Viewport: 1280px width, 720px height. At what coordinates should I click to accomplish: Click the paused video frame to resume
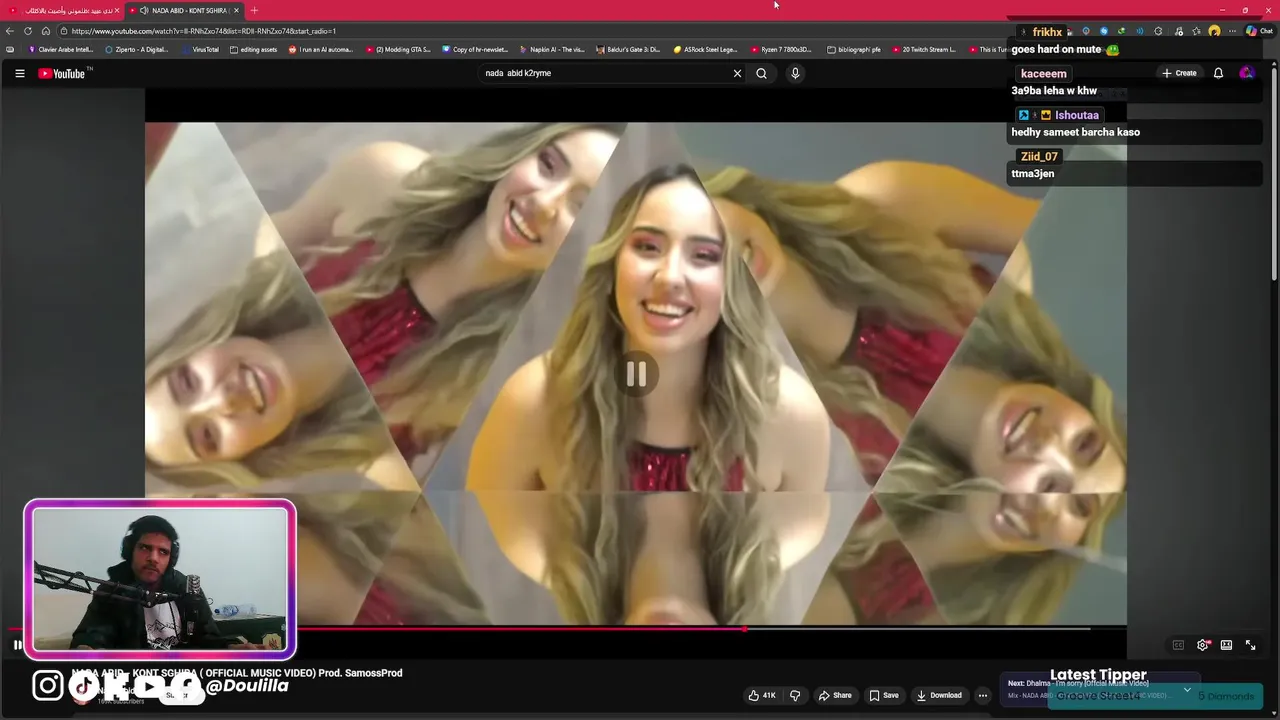pos(636,374)
